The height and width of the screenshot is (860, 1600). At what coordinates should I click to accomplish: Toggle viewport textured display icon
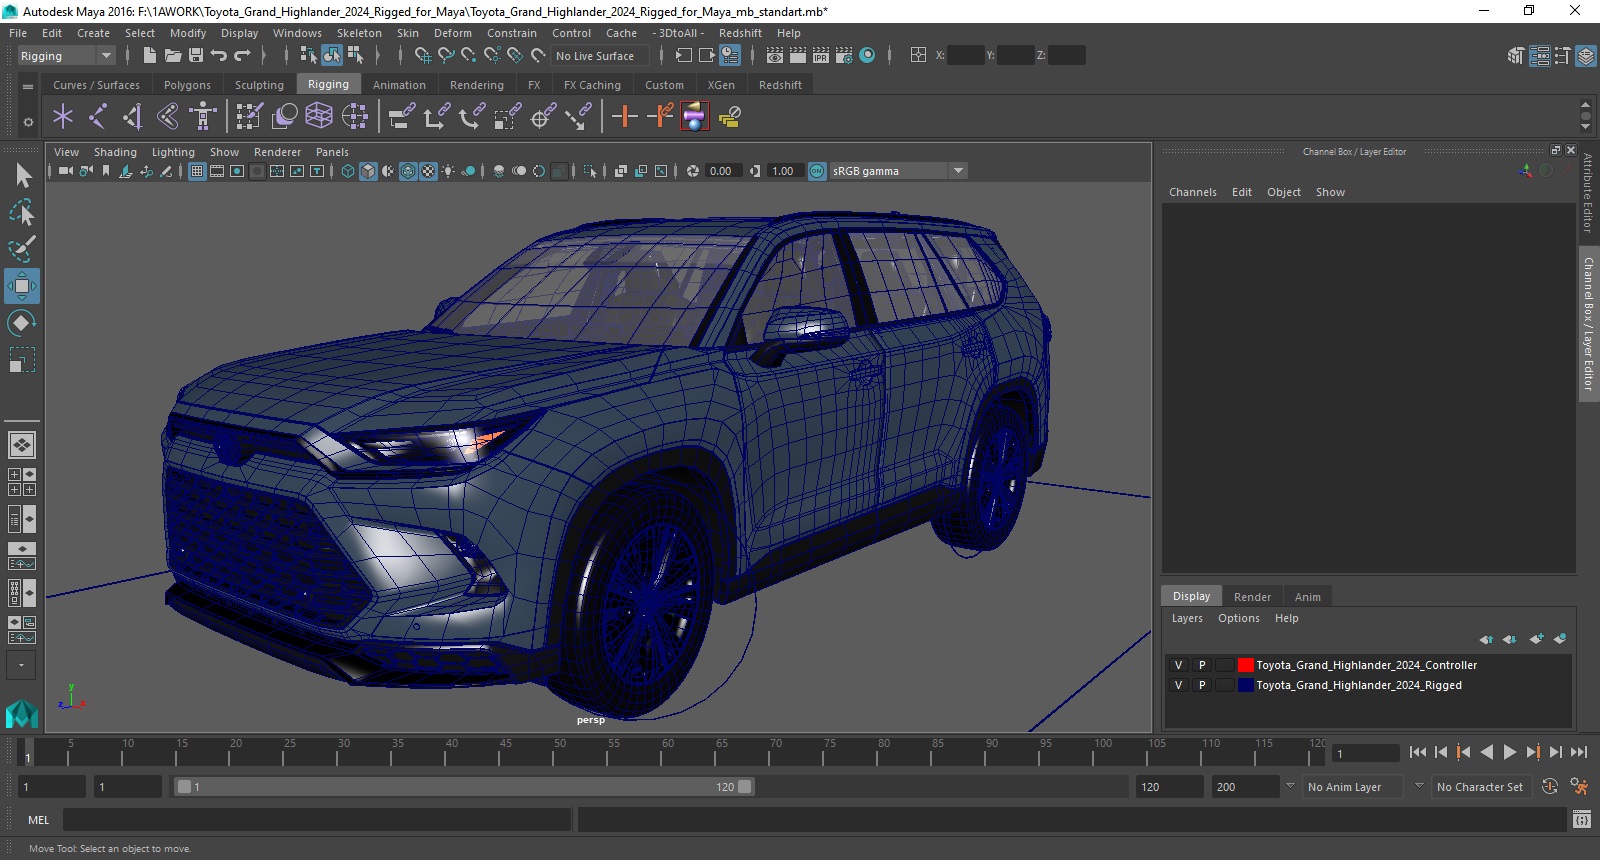pyautogui.click(x=428, y=171)
